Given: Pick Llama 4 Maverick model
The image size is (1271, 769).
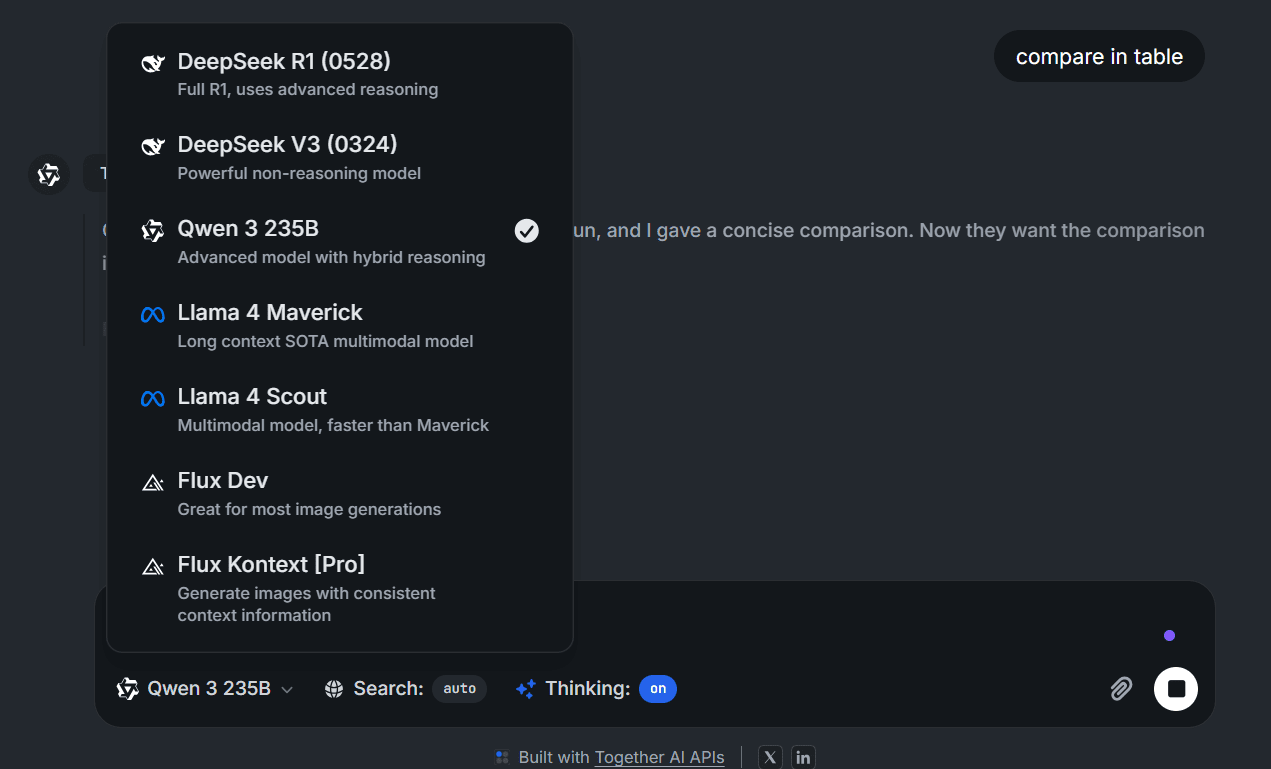Looking at the screenshot, I should pyautogui.click(x=339, y=326).
